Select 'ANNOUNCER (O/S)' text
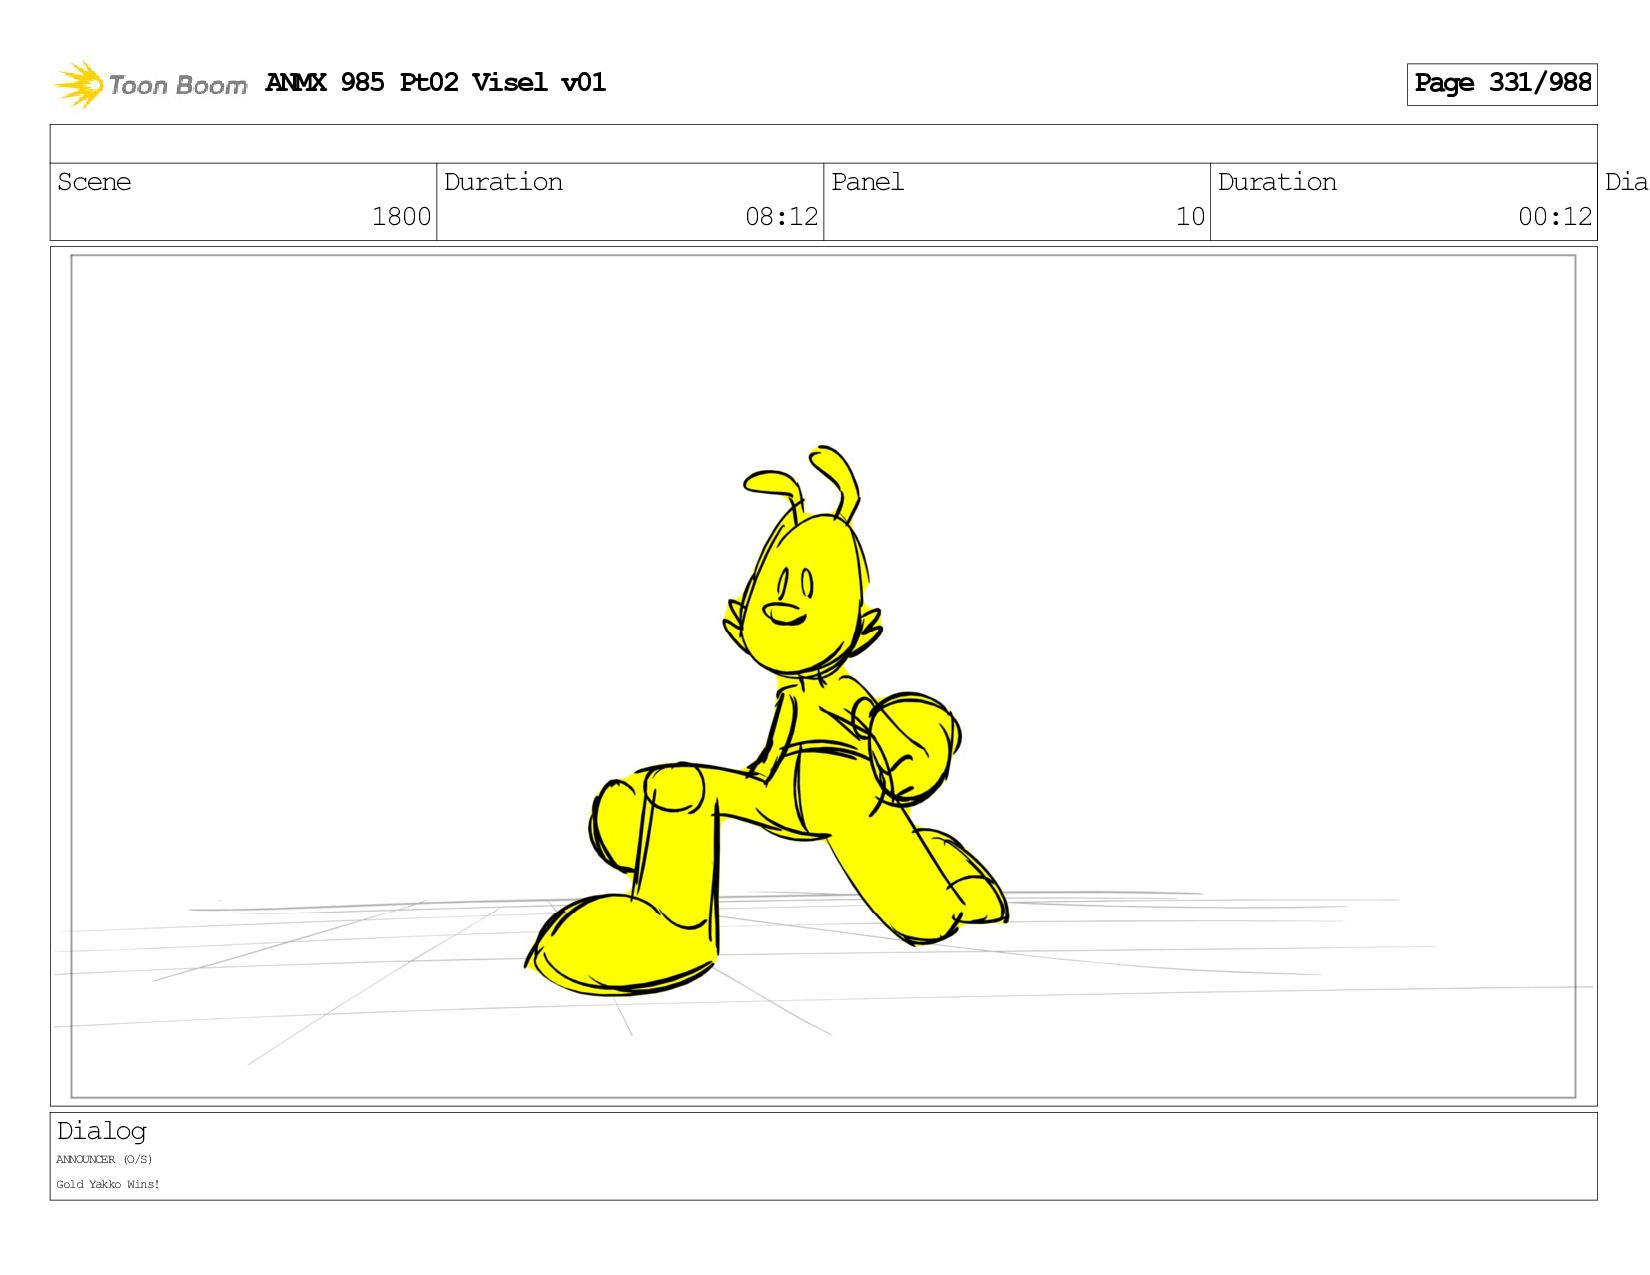Screen dimensions: 1650x1275 [104, 1160]
